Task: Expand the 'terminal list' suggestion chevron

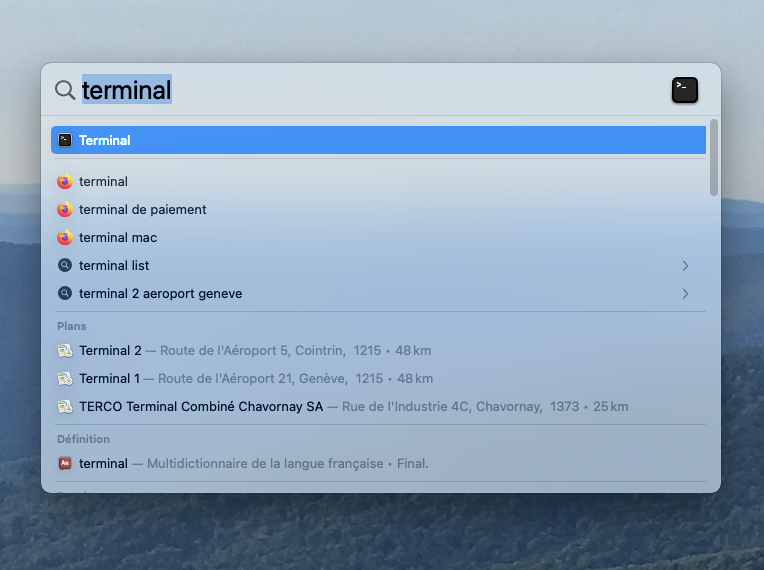Action: 685,266
